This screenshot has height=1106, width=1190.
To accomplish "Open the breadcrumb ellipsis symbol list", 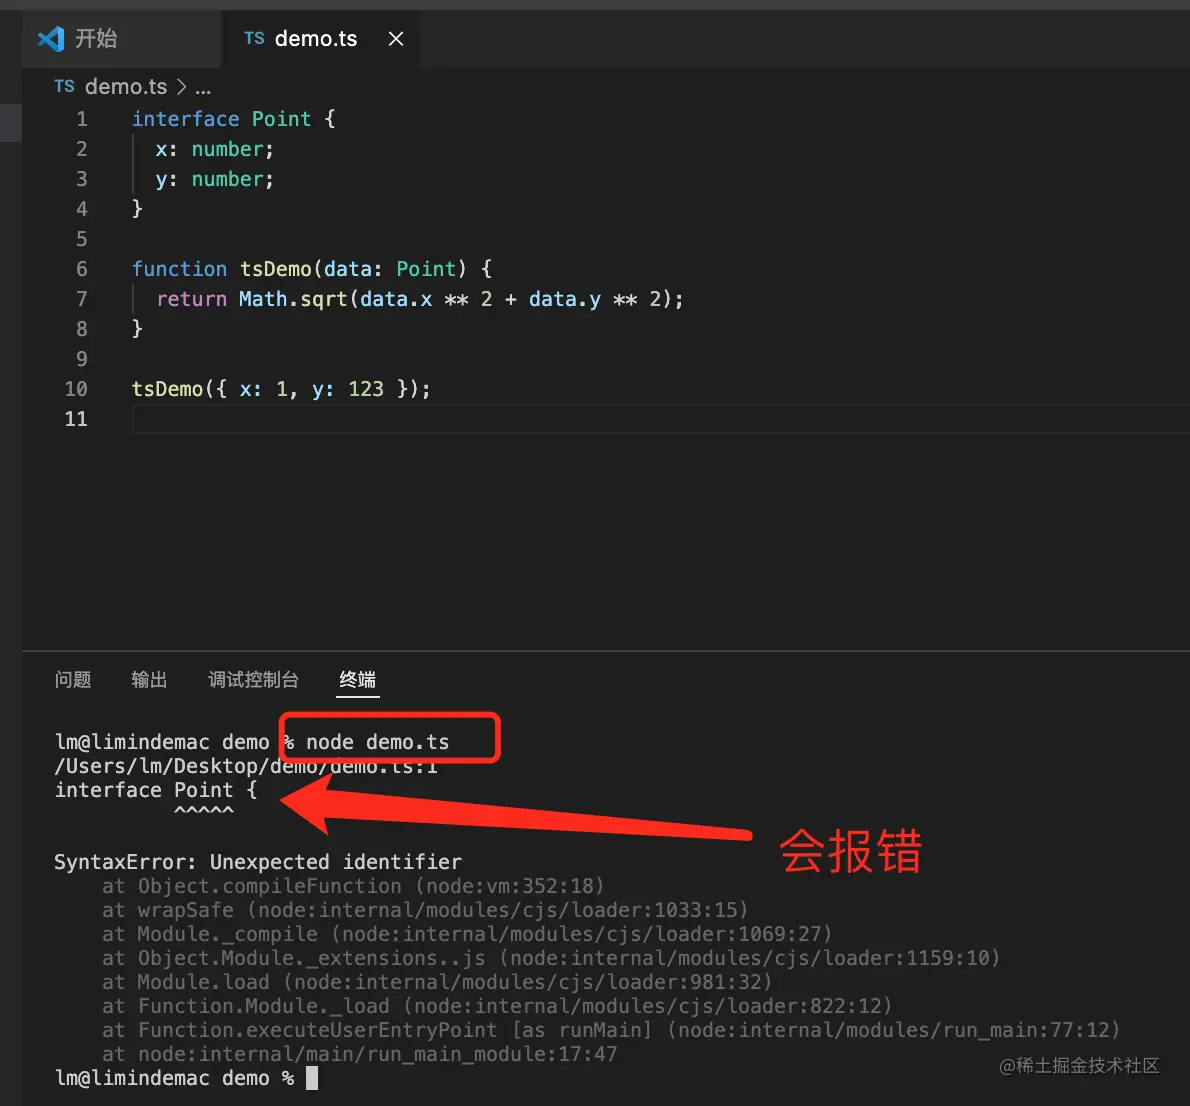I will click(203, 88).
